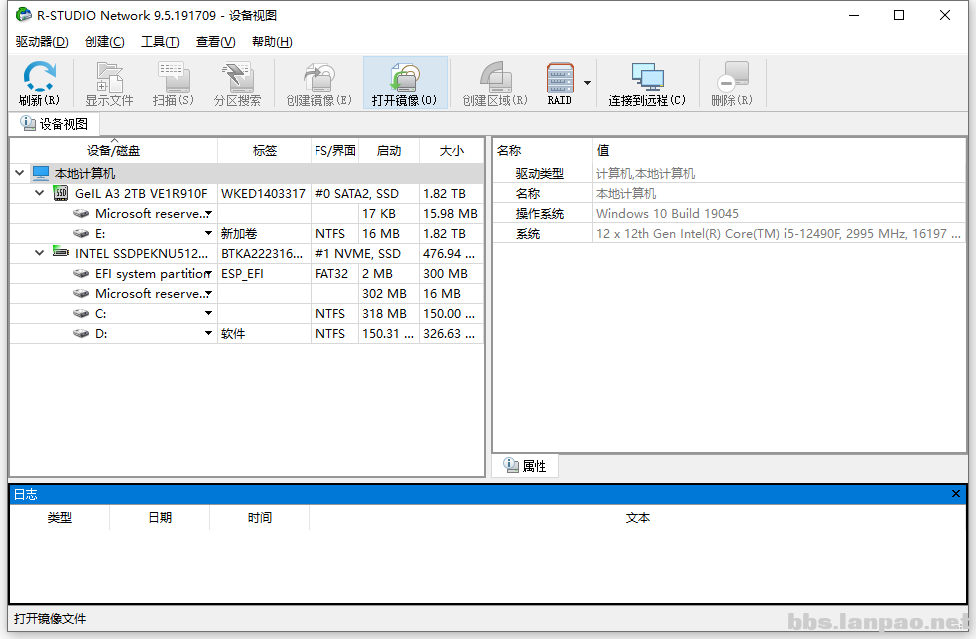Viewport: 976px width, 639px height.
Task: Open the dropdown arrow next to RAID
Action: (587, 83)
